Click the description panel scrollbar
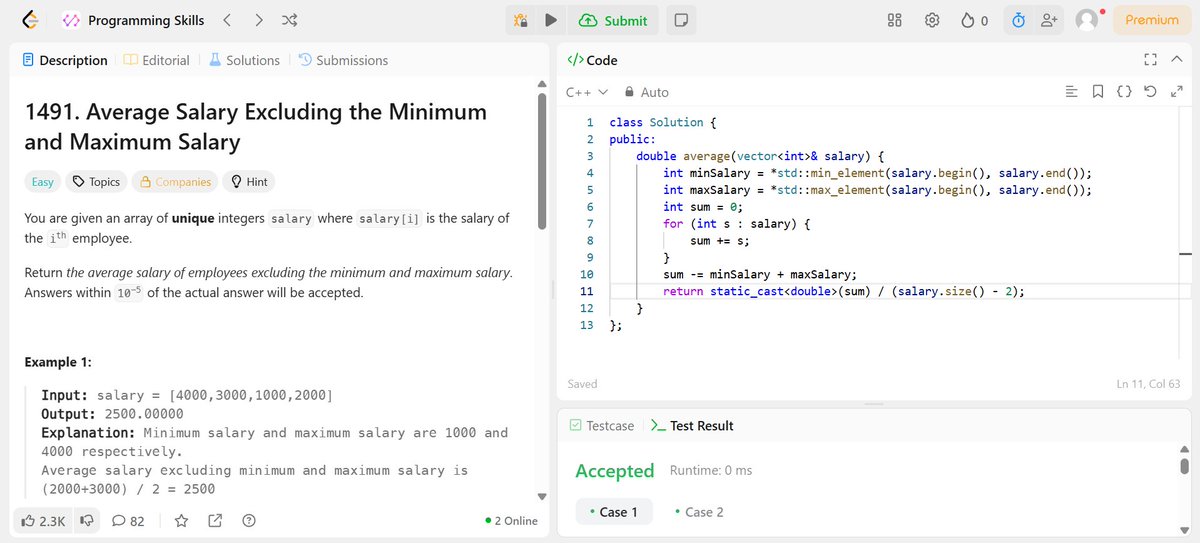 point(543,160)
